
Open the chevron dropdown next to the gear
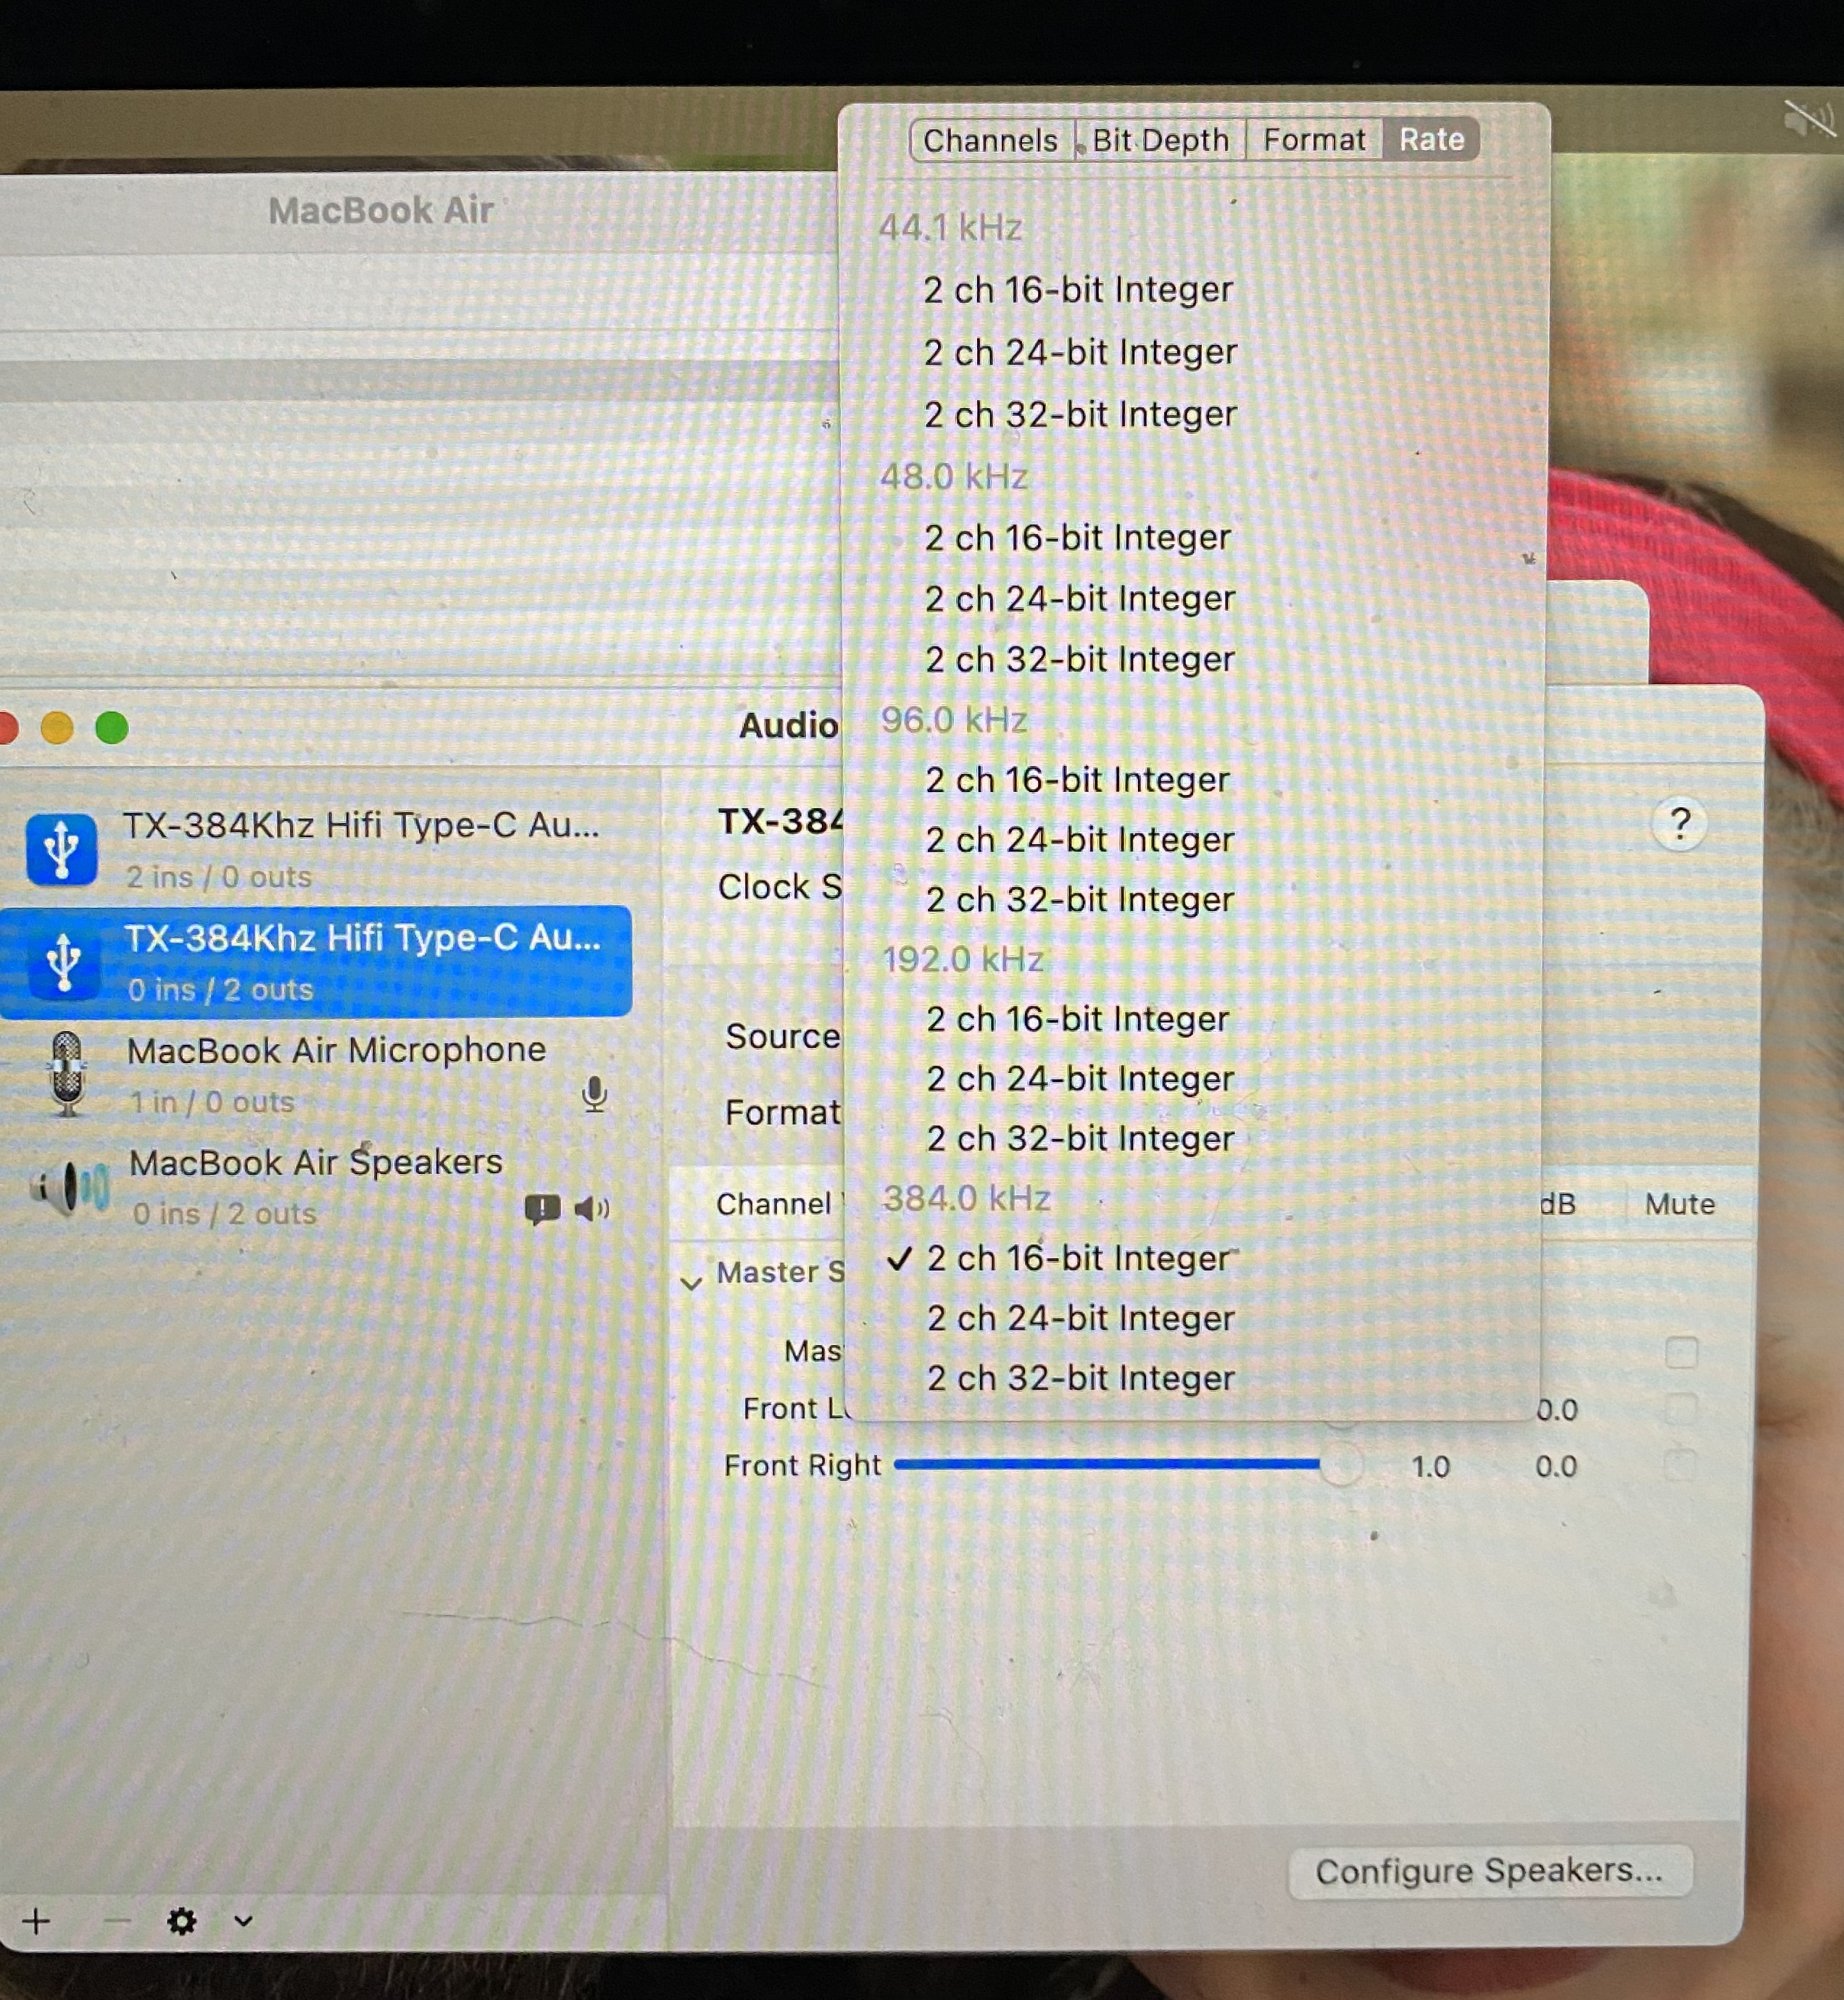pos(243,1921)
